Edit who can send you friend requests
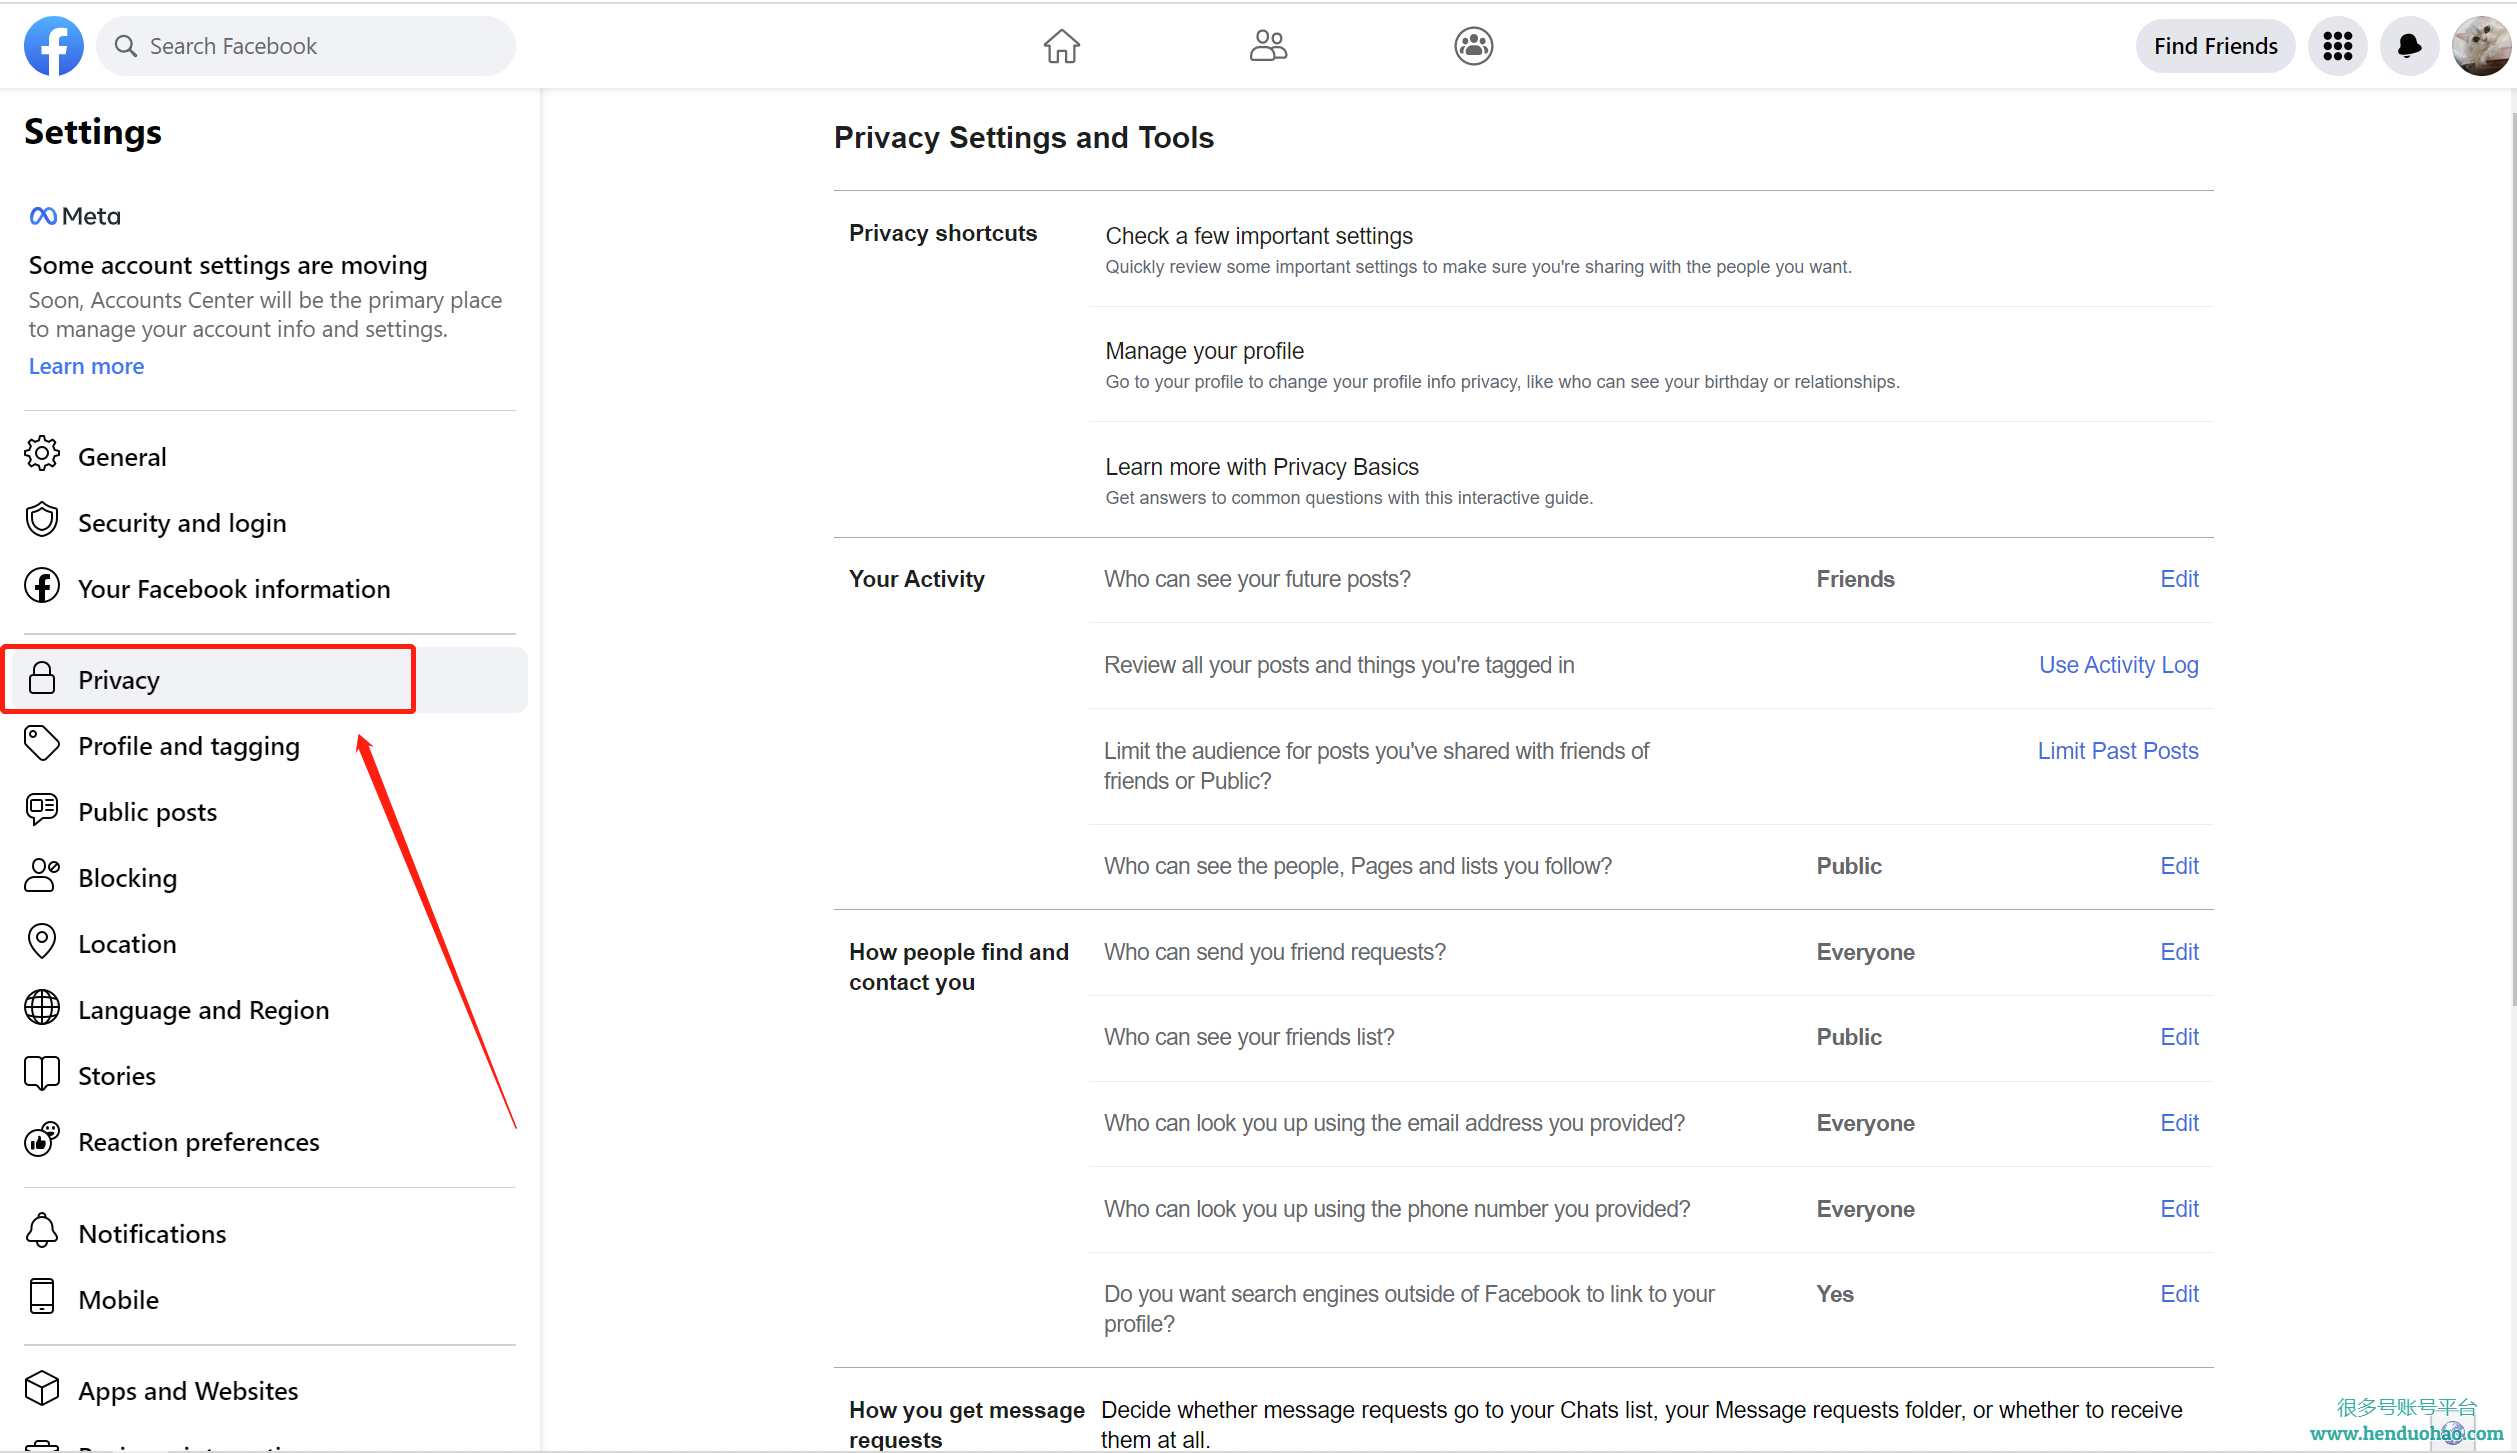The width and height of the screenshot is (2517, 1453). point(2179,952)
